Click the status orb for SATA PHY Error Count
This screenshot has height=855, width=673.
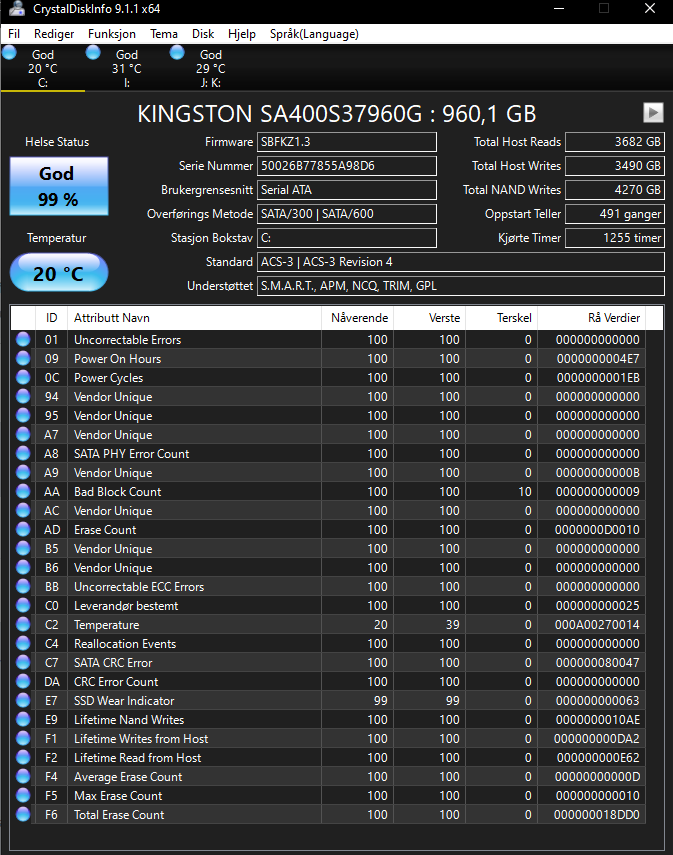pyautogui.click(x=23, y=453)
